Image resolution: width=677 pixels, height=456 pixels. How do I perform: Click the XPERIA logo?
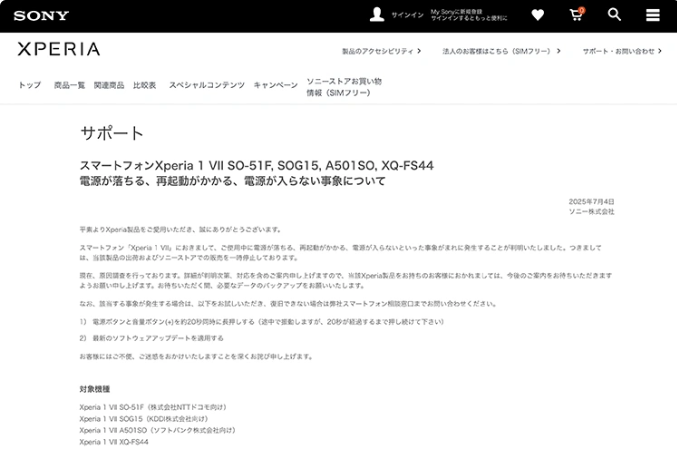coord(59,49)
